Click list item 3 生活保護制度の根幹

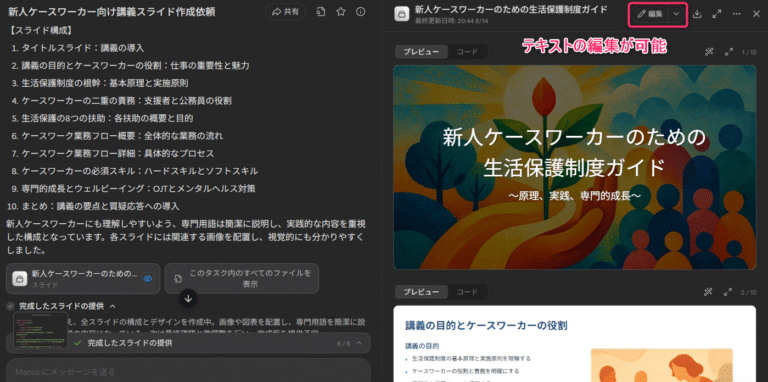[105, 83]
